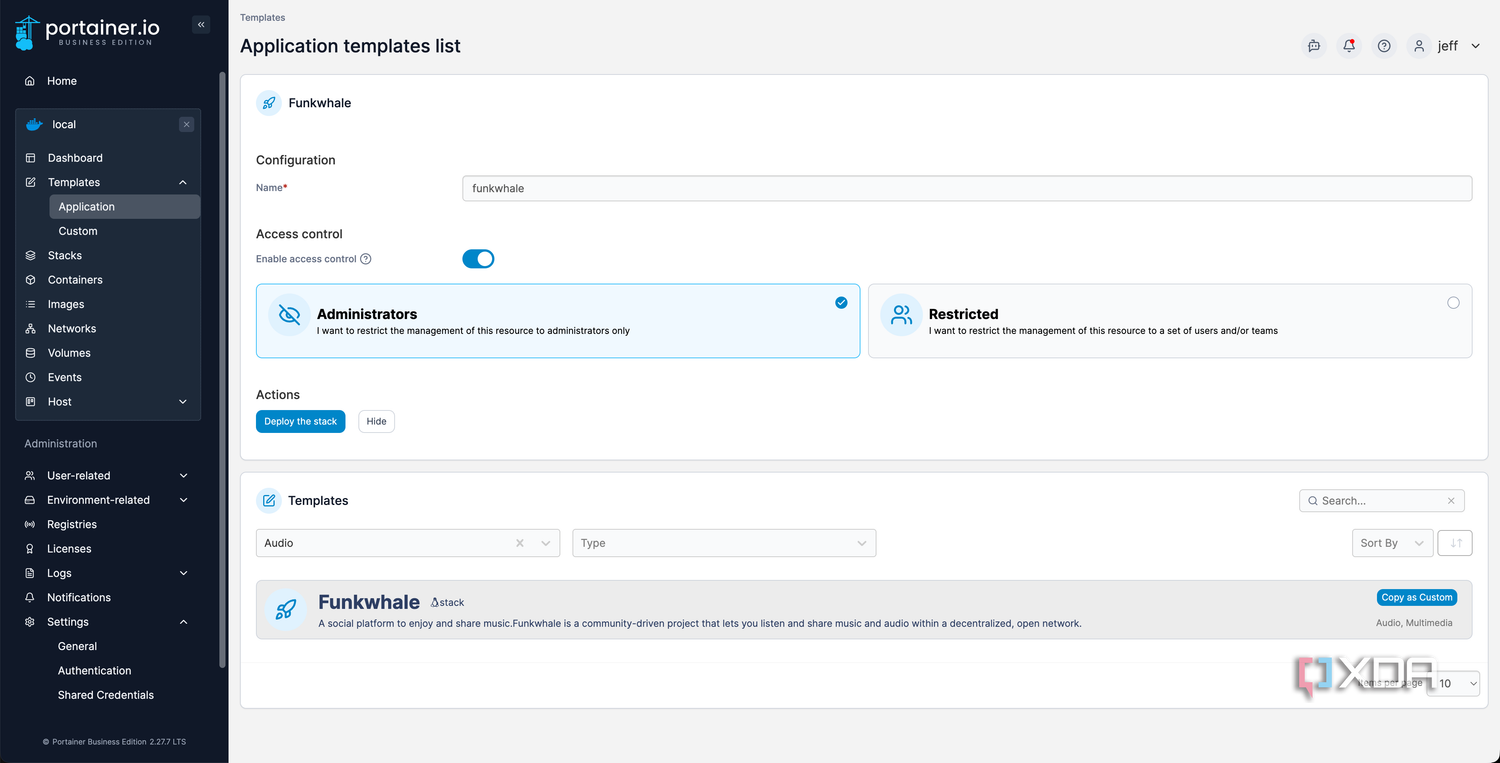Click the users icon on Restricted card
This screenshot has height=763, width=1500.
point(901,315)
